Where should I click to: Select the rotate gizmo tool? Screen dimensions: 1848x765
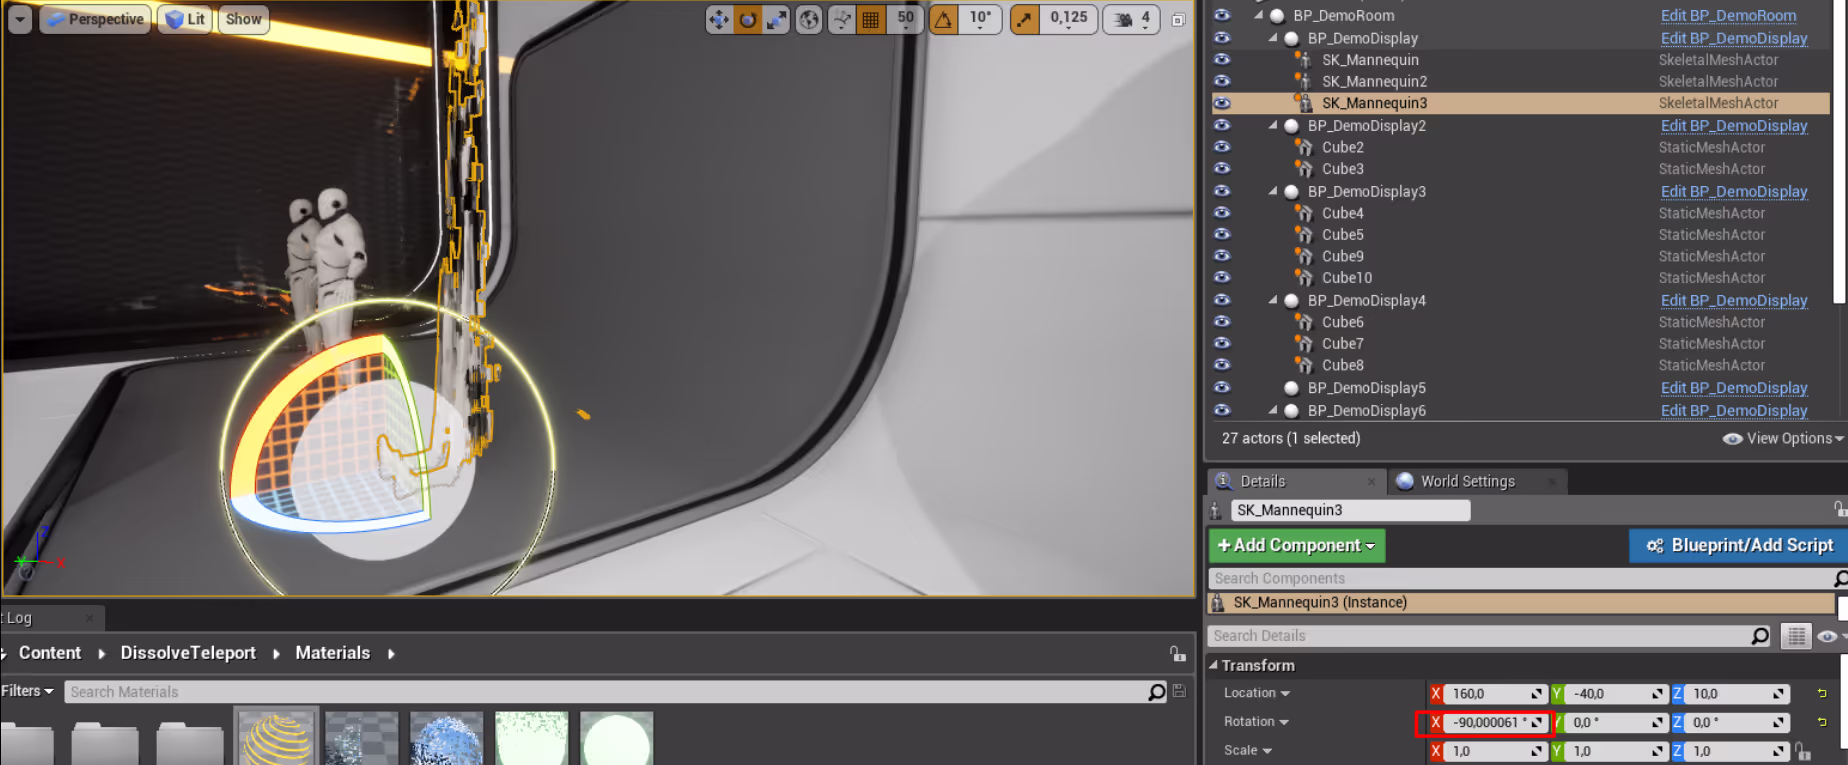pos(747,19)
